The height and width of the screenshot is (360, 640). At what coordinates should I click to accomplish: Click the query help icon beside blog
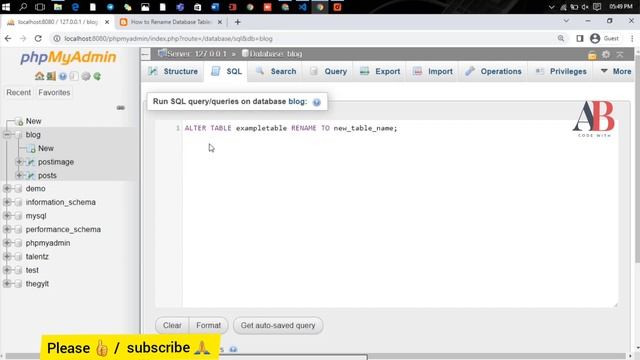(316, 102)
